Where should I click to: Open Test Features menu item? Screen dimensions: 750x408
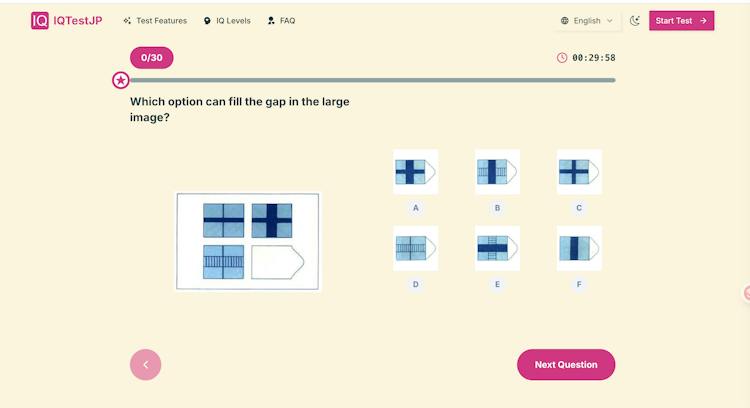(155, 21)
